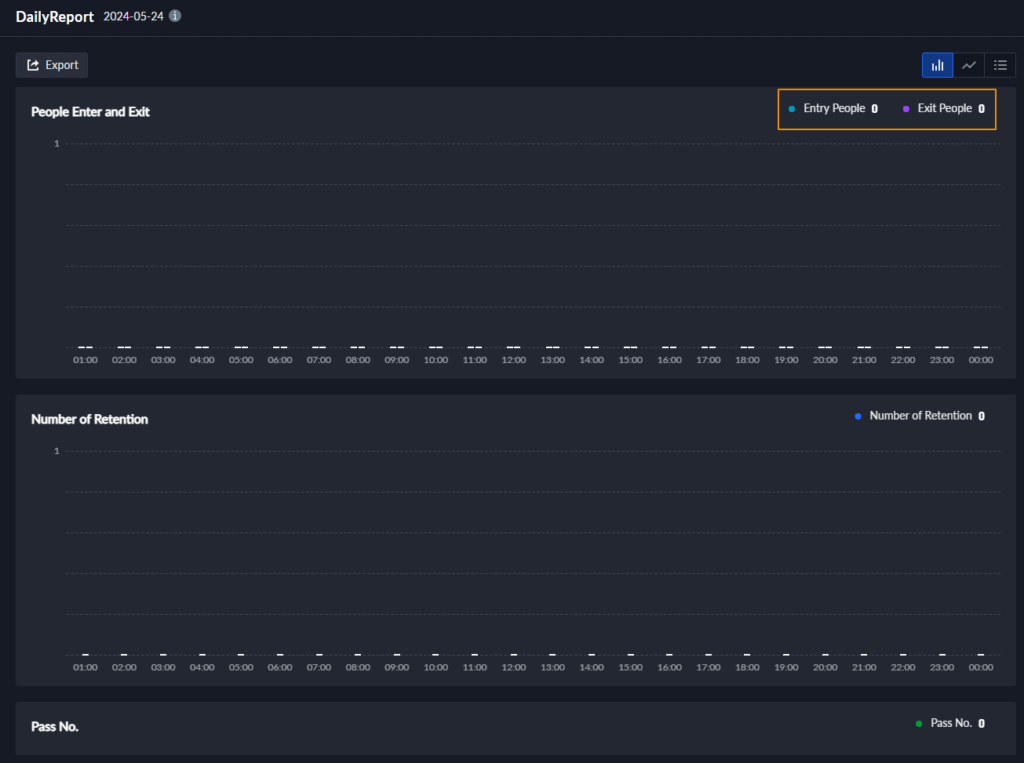Toggle the Number of Retention legend series
The height and width of the screenshot is (763, 1024).
coord(919,416)
